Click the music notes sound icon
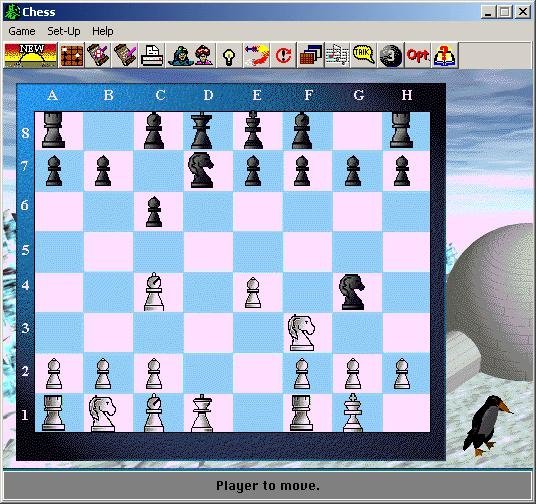This screenshot has height=504, width=536. click(337, 55)
